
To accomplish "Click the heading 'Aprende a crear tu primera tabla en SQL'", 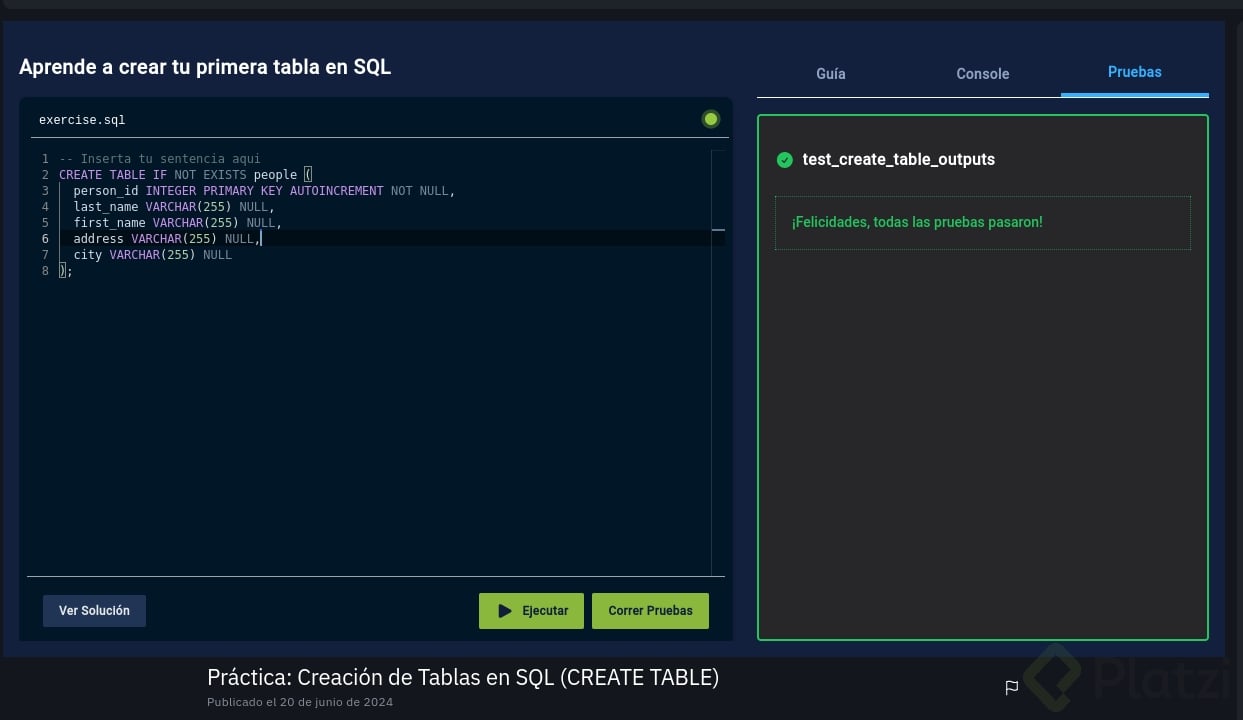I will (x=205, y=67).
